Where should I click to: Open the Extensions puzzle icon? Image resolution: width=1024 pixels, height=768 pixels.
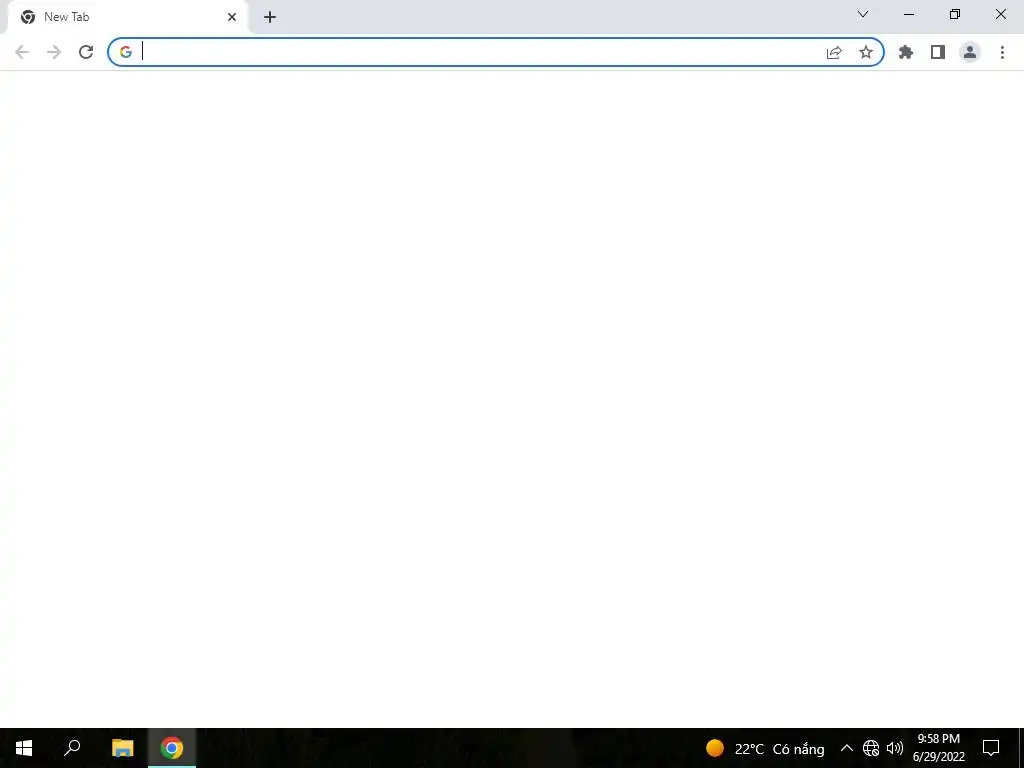click(x=906, y=52)
